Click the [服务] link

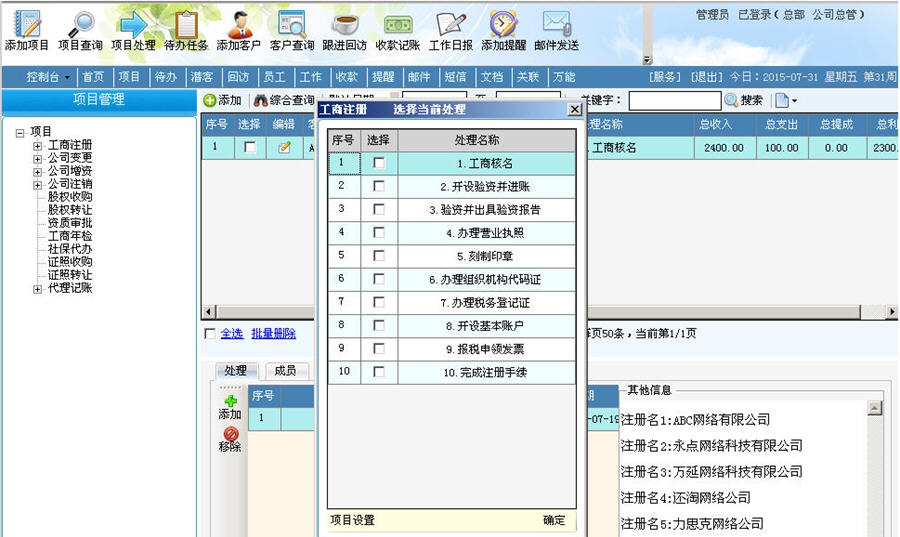pos(665,77)
